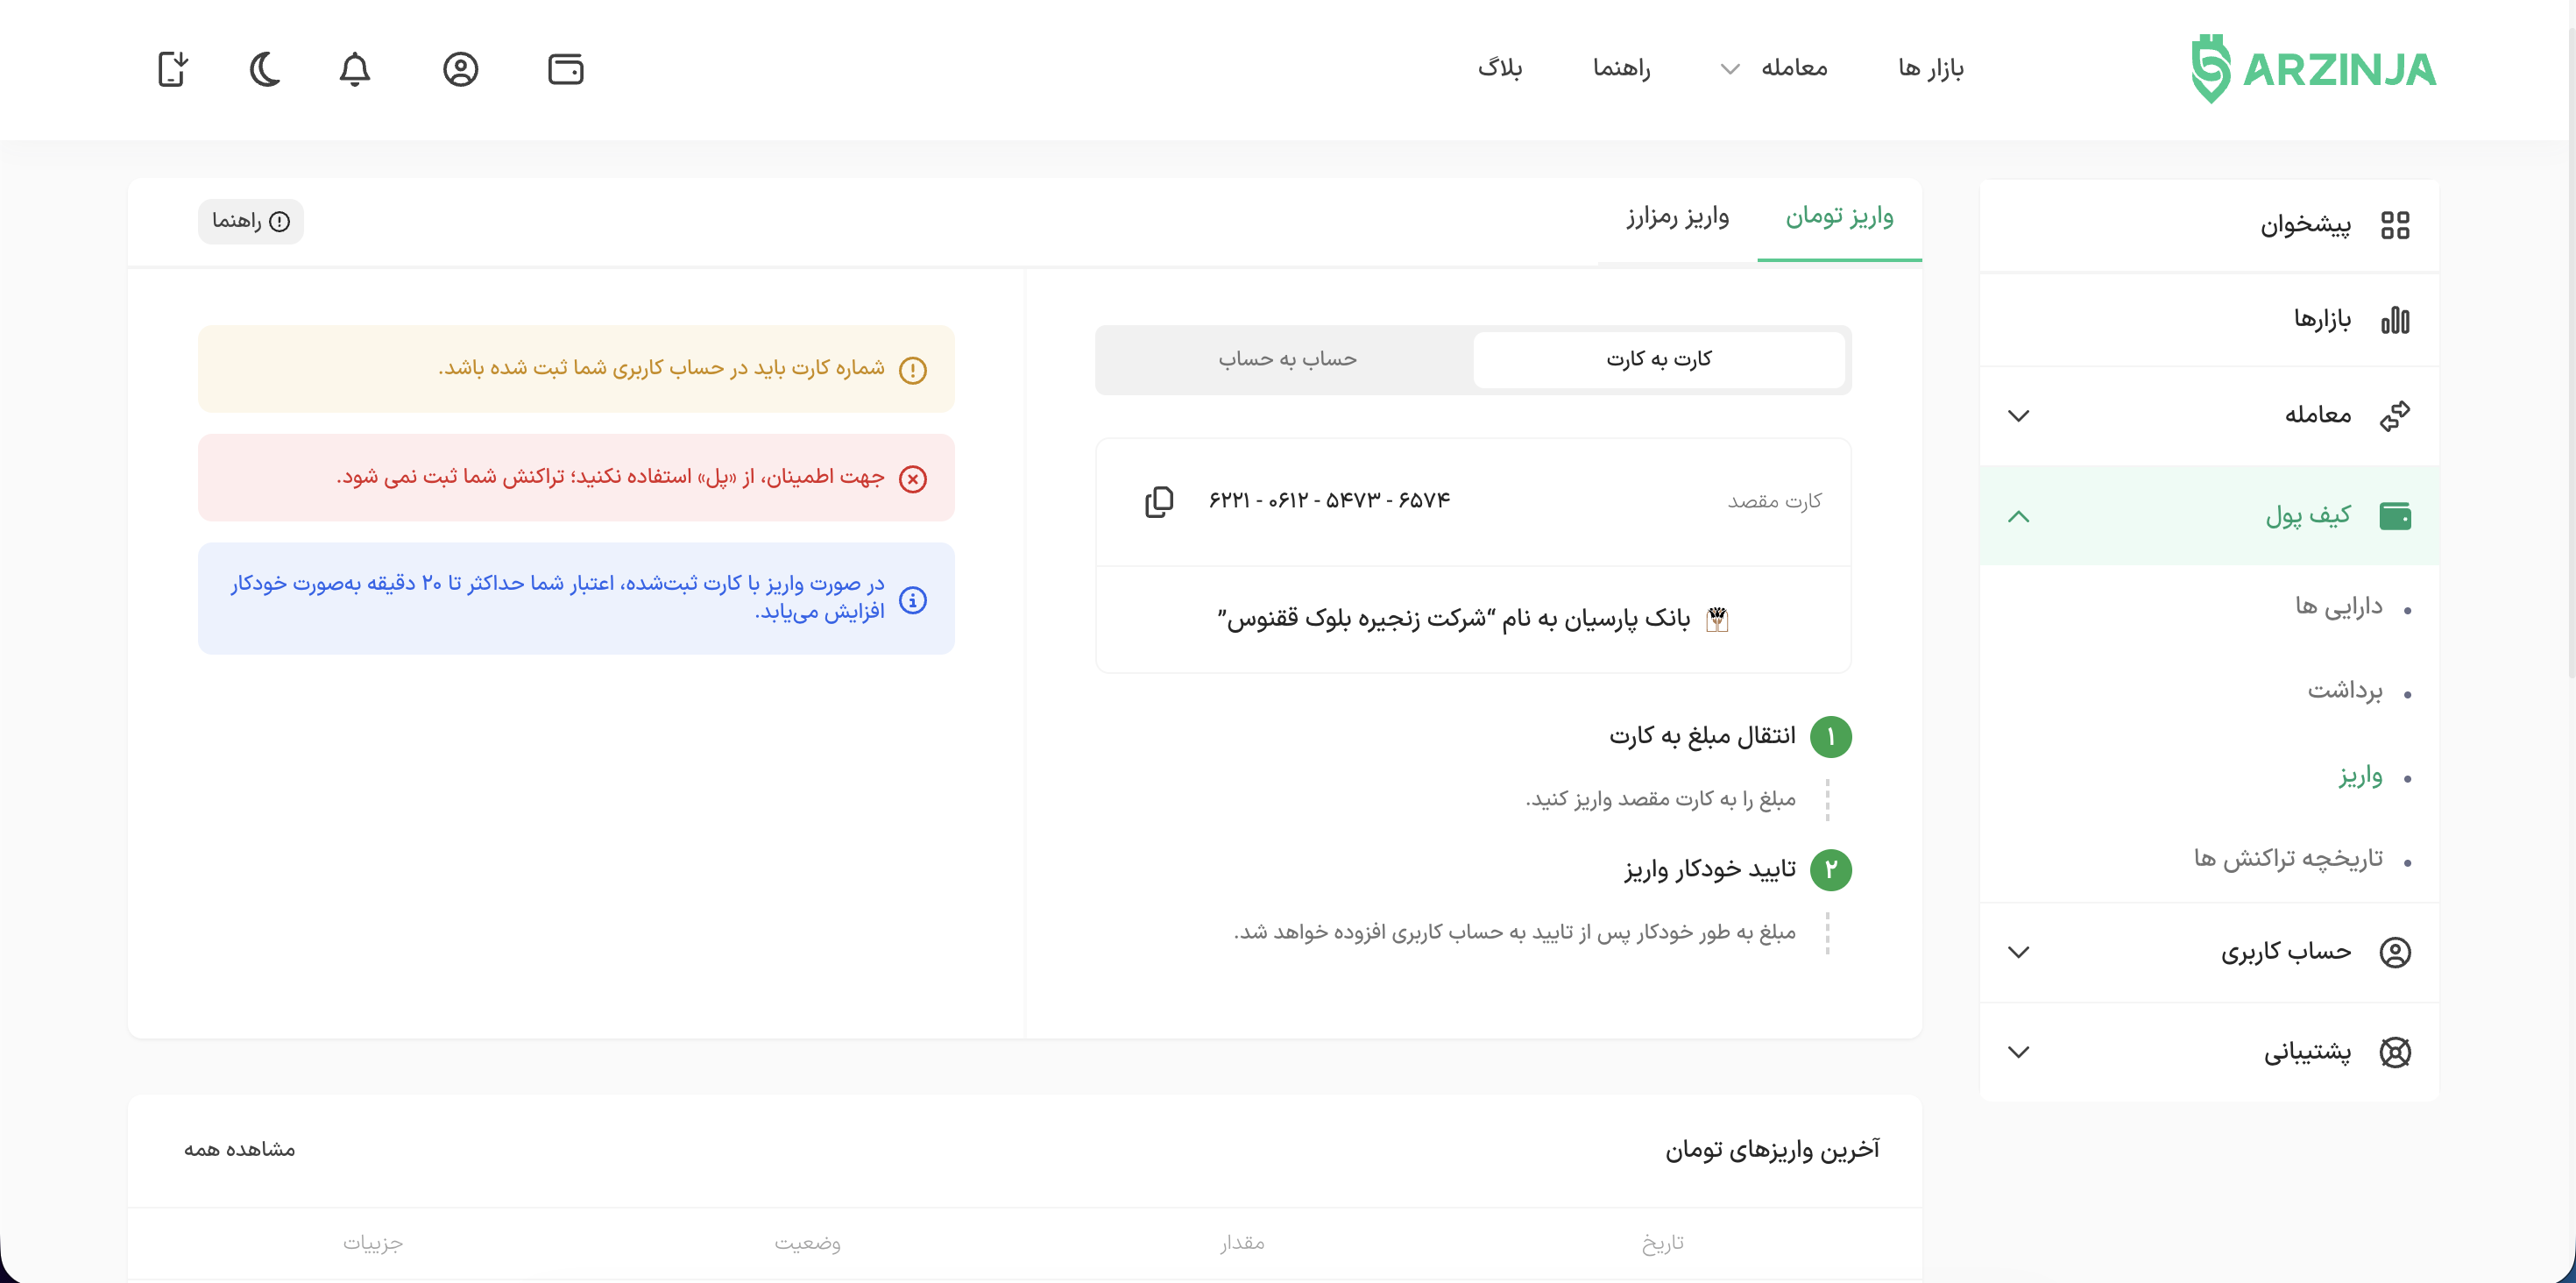Open the user profile icon in header
Image resolution: width=2576 pixels, height=1283 pixels.
461,69
